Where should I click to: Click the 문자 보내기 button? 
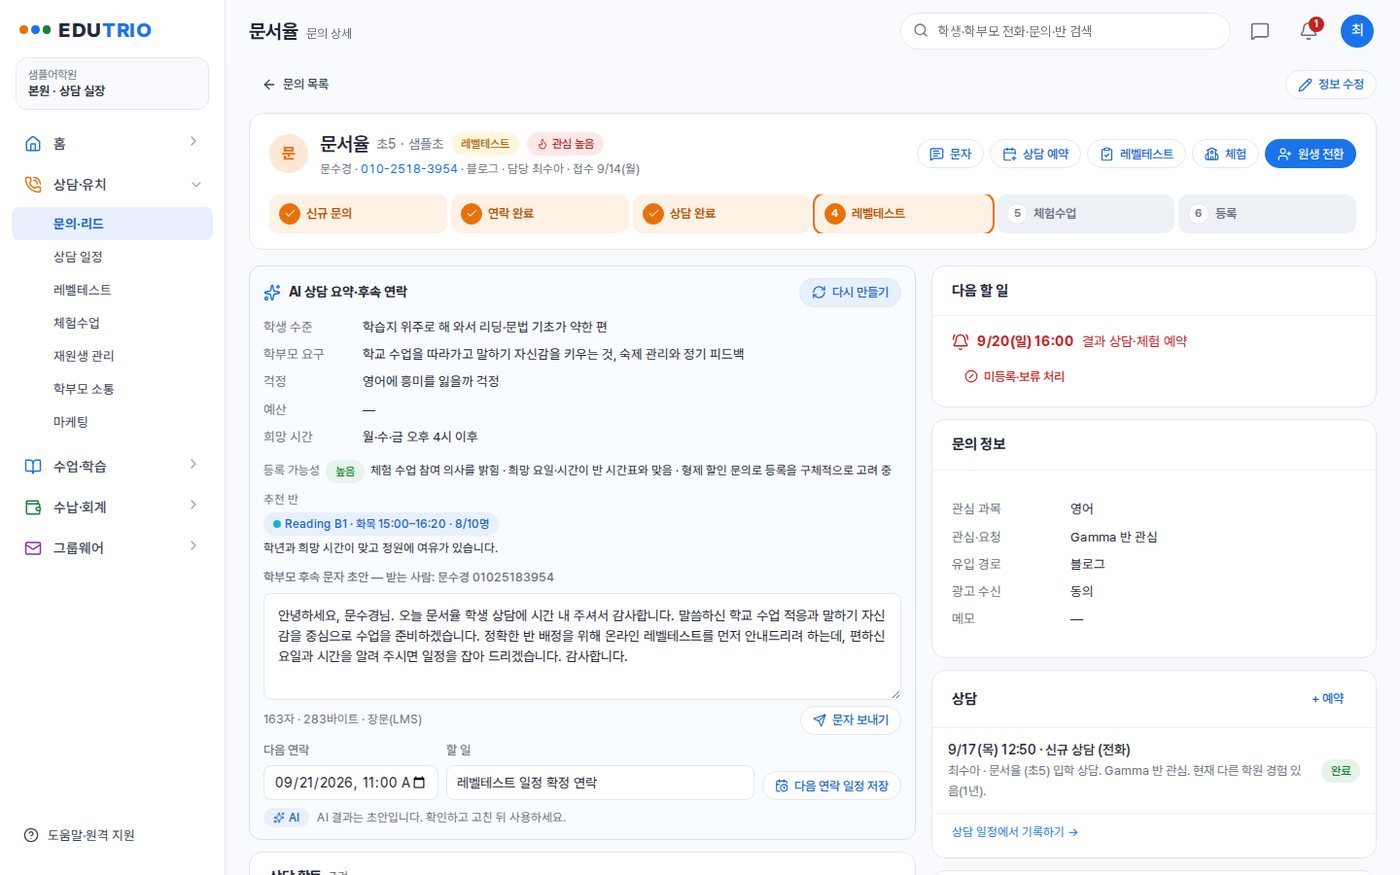pyautogui.click(x=850, y=720)
